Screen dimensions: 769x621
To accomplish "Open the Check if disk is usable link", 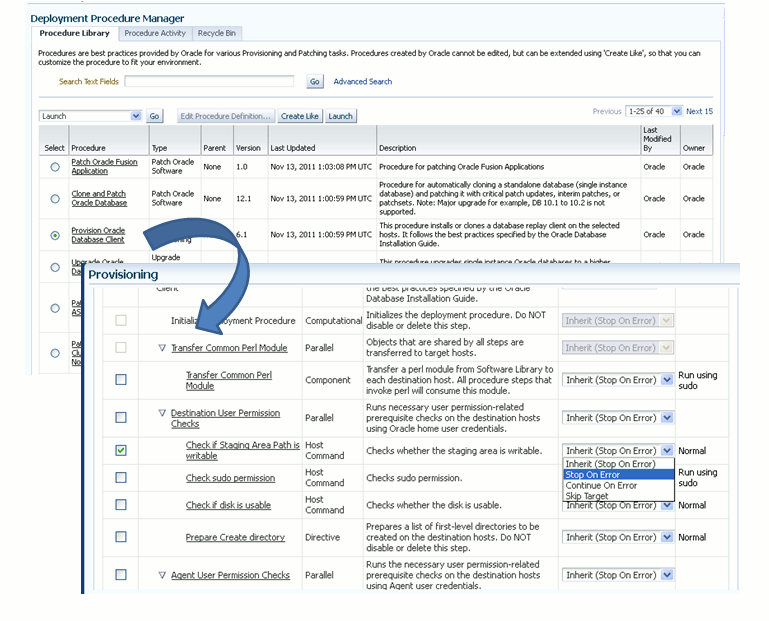I will (x=228, y=505).
